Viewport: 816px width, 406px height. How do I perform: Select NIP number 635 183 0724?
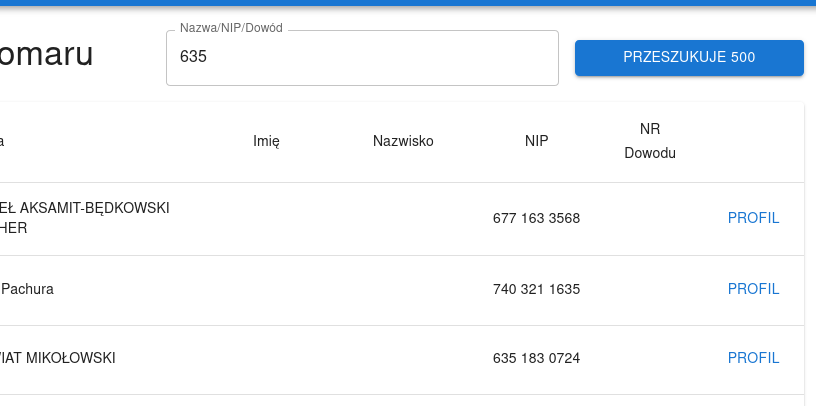click(536, 358)
